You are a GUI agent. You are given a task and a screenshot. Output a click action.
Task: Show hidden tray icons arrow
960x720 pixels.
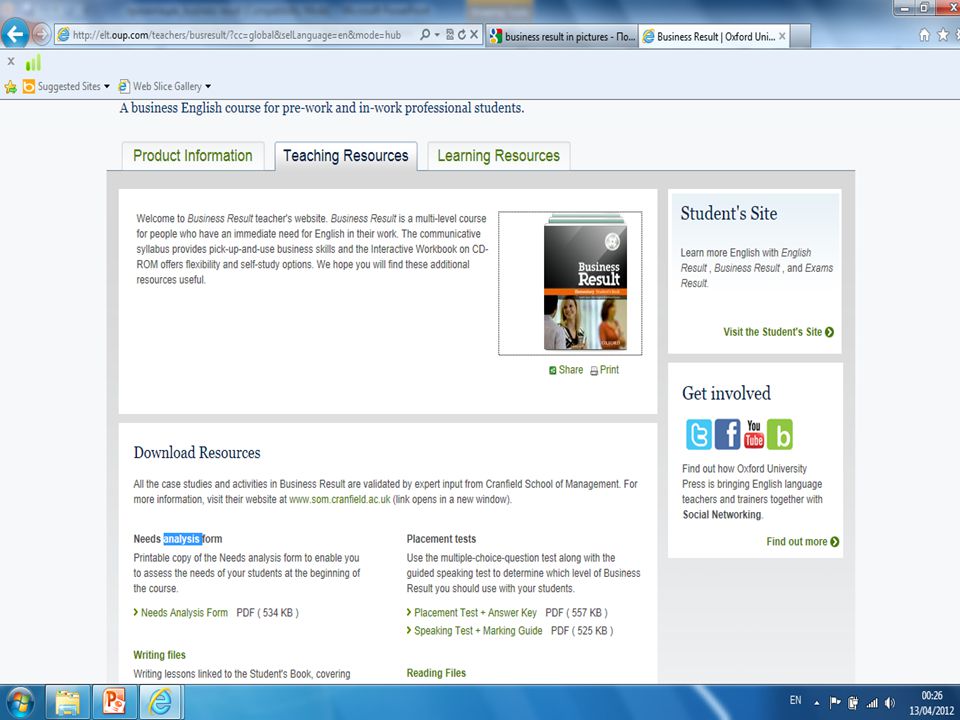tap(817, 703)
